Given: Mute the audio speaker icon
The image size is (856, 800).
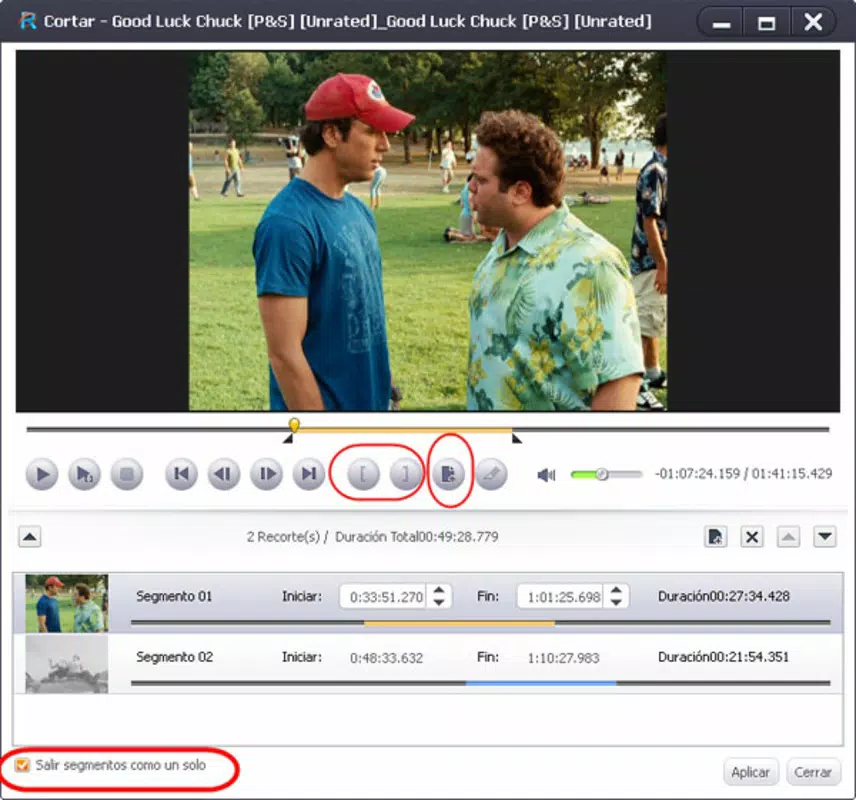Looking at the screenshot, I should click(x=546, y=475).
